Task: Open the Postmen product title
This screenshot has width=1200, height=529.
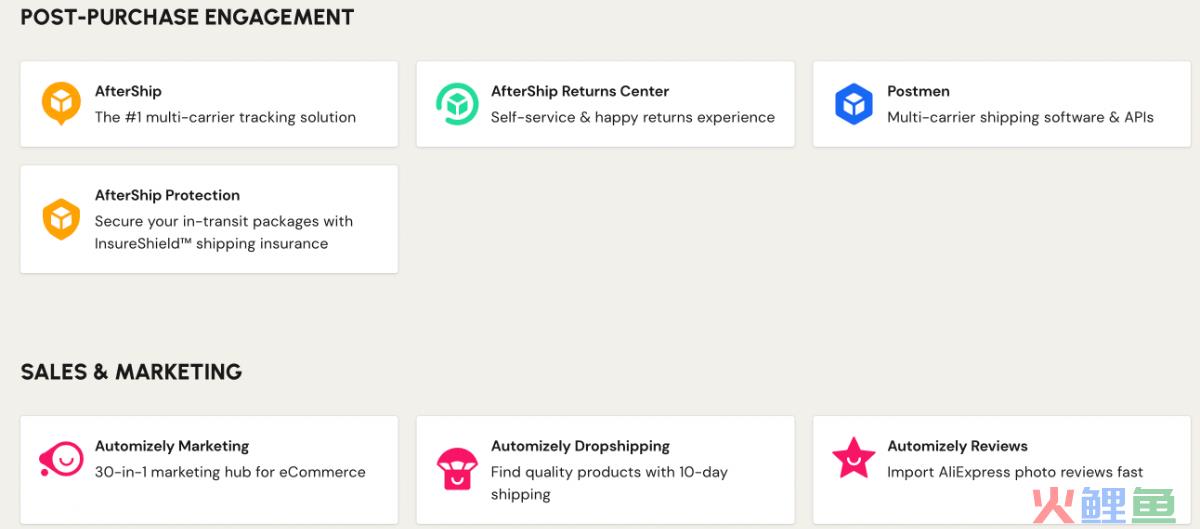Action: click(918, 91)
